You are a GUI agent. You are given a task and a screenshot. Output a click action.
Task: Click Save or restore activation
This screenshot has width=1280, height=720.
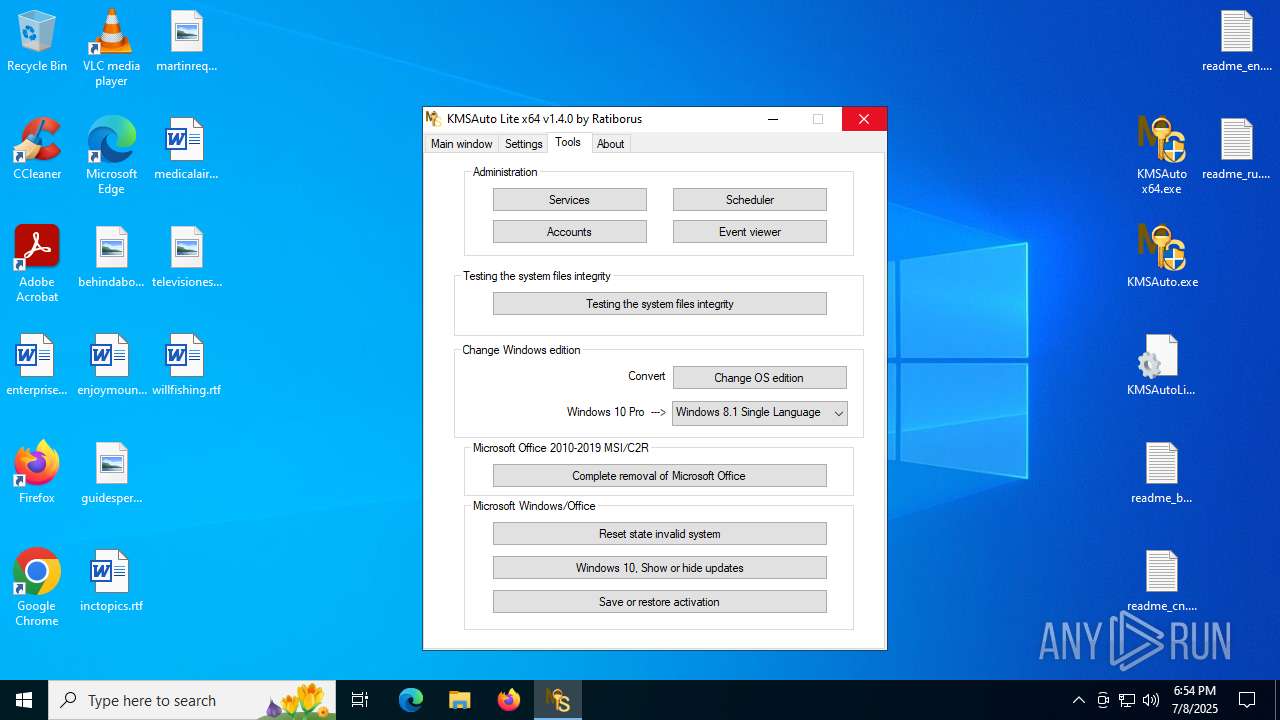pos(659,602)
